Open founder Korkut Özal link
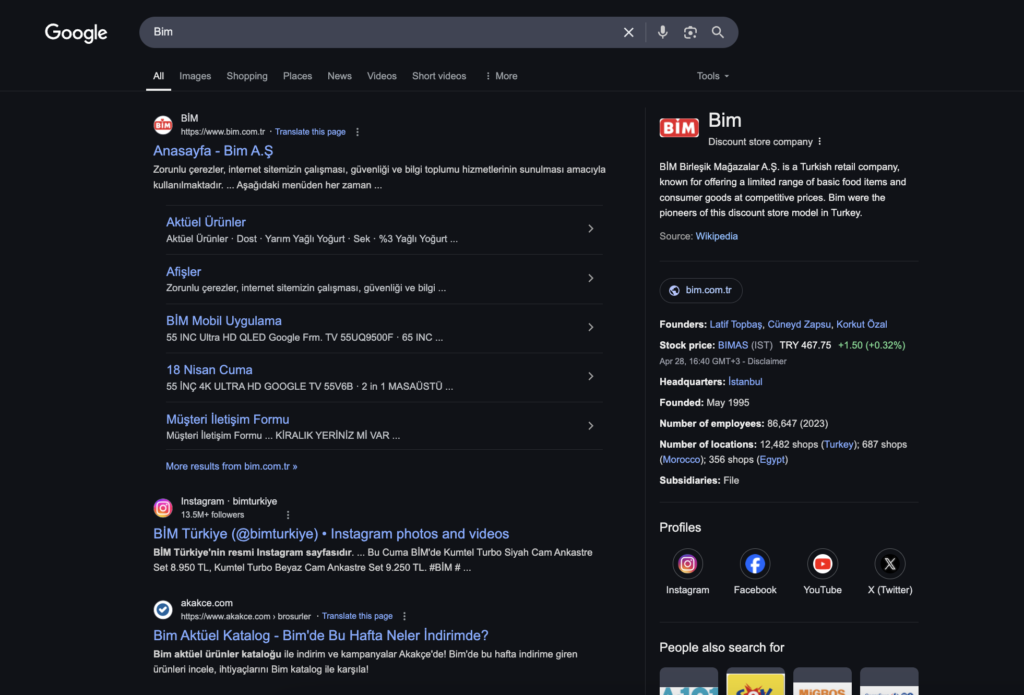Image resolution: width=1024 pixels, height=695 pixels. click(861, 325)
